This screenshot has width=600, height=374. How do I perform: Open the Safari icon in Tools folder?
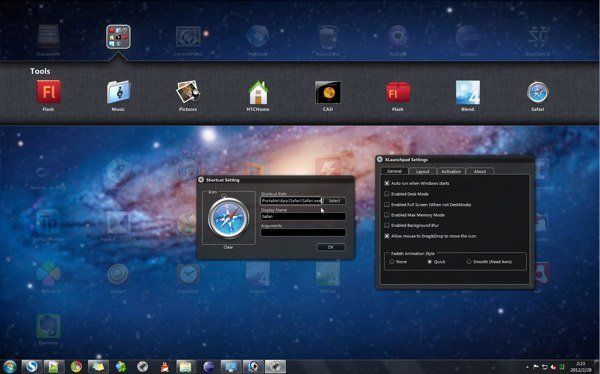pyautogui.click(x=538, y=92)
